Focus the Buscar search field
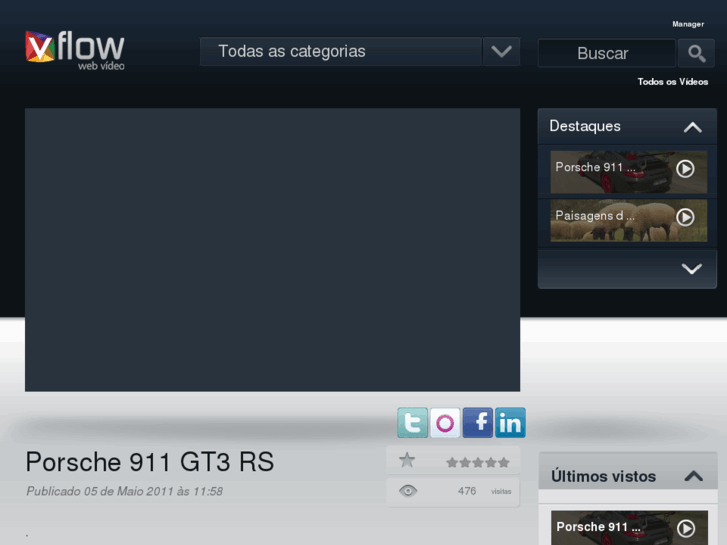 click(606, 53)
